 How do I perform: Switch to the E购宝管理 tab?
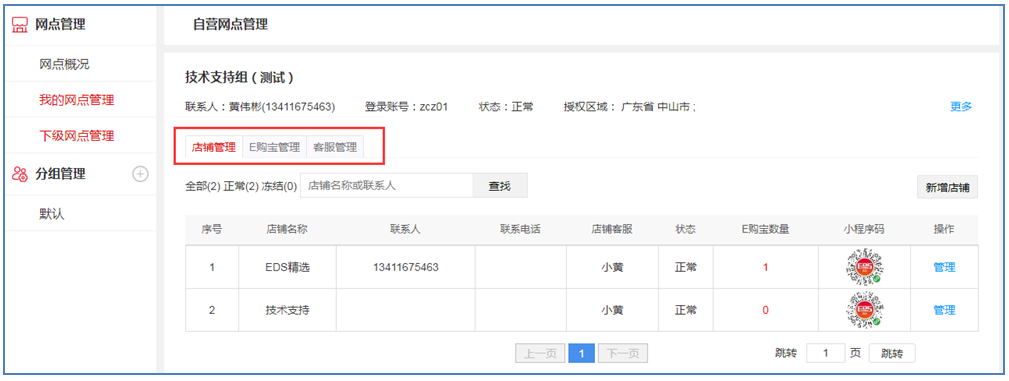[275, 147]
